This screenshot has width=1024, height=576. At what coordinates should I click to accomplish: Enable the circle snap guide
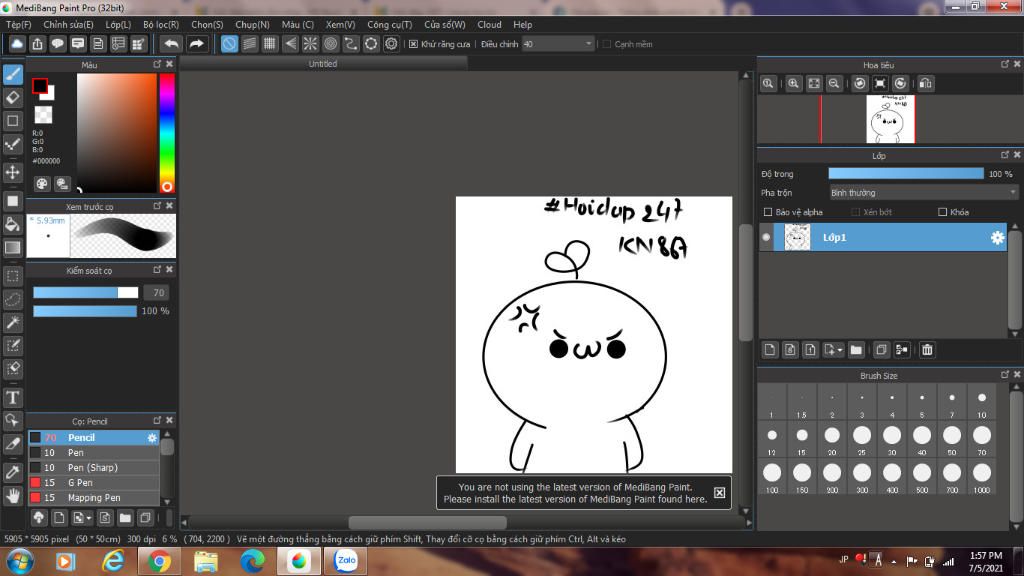click(330, 44)
